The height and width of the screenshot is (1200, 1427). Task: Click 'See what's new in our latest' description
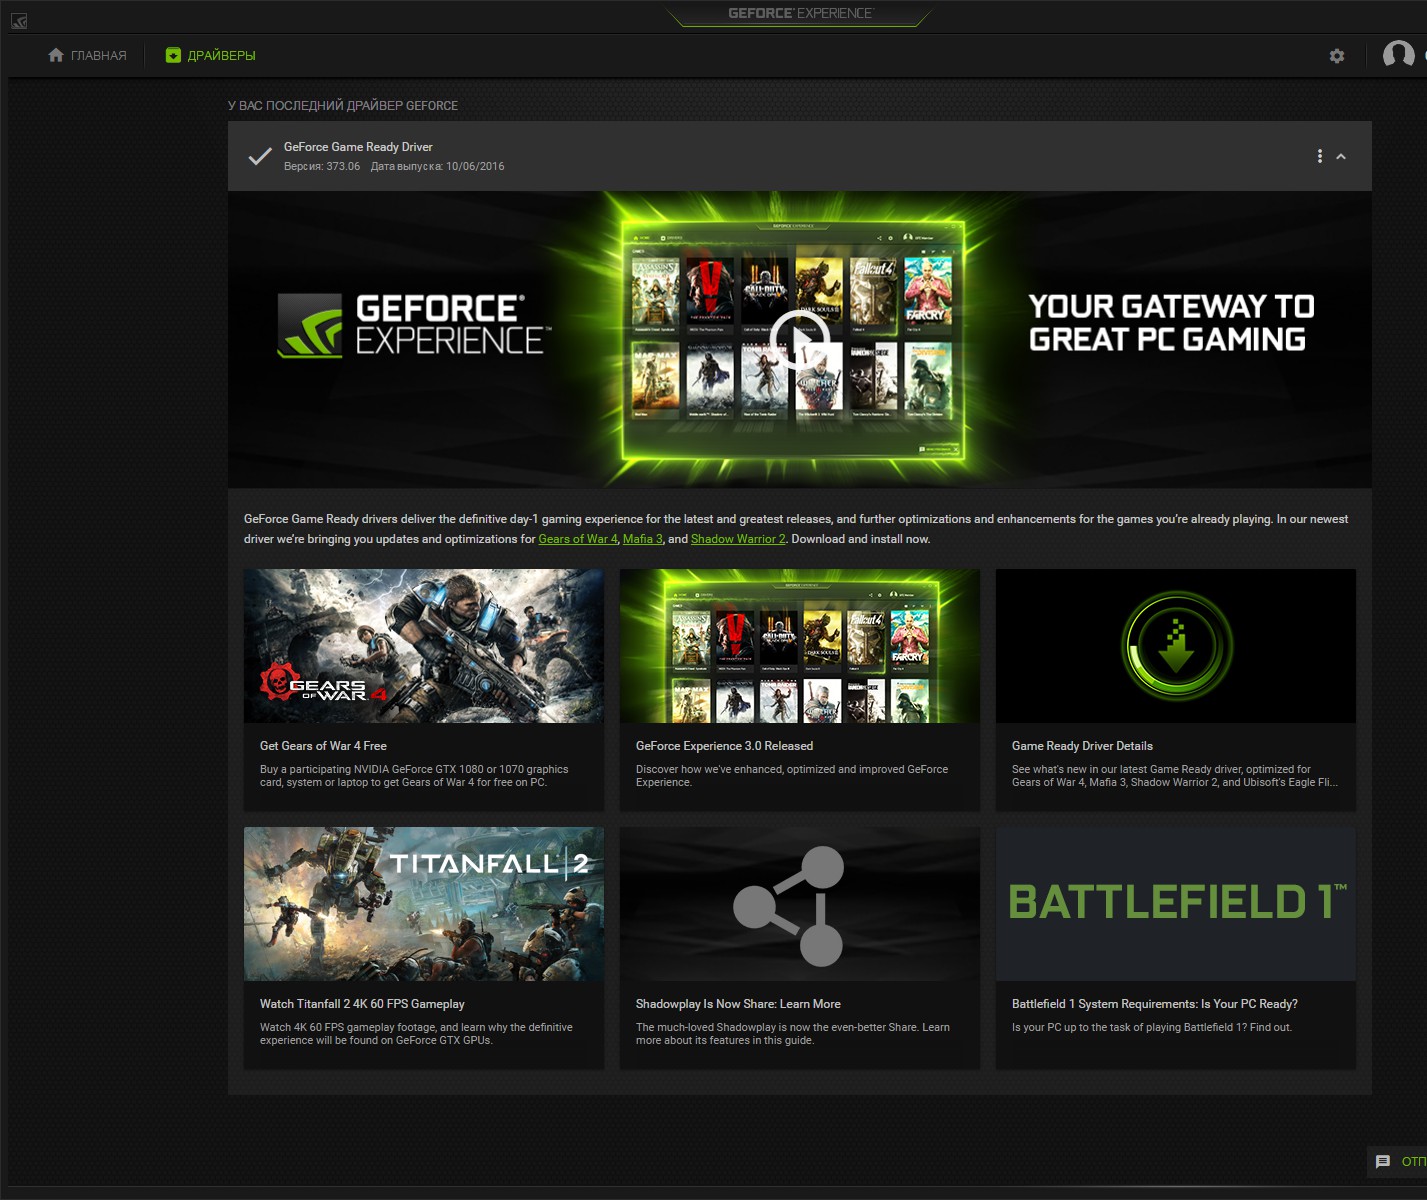(x=1175, y=776)
